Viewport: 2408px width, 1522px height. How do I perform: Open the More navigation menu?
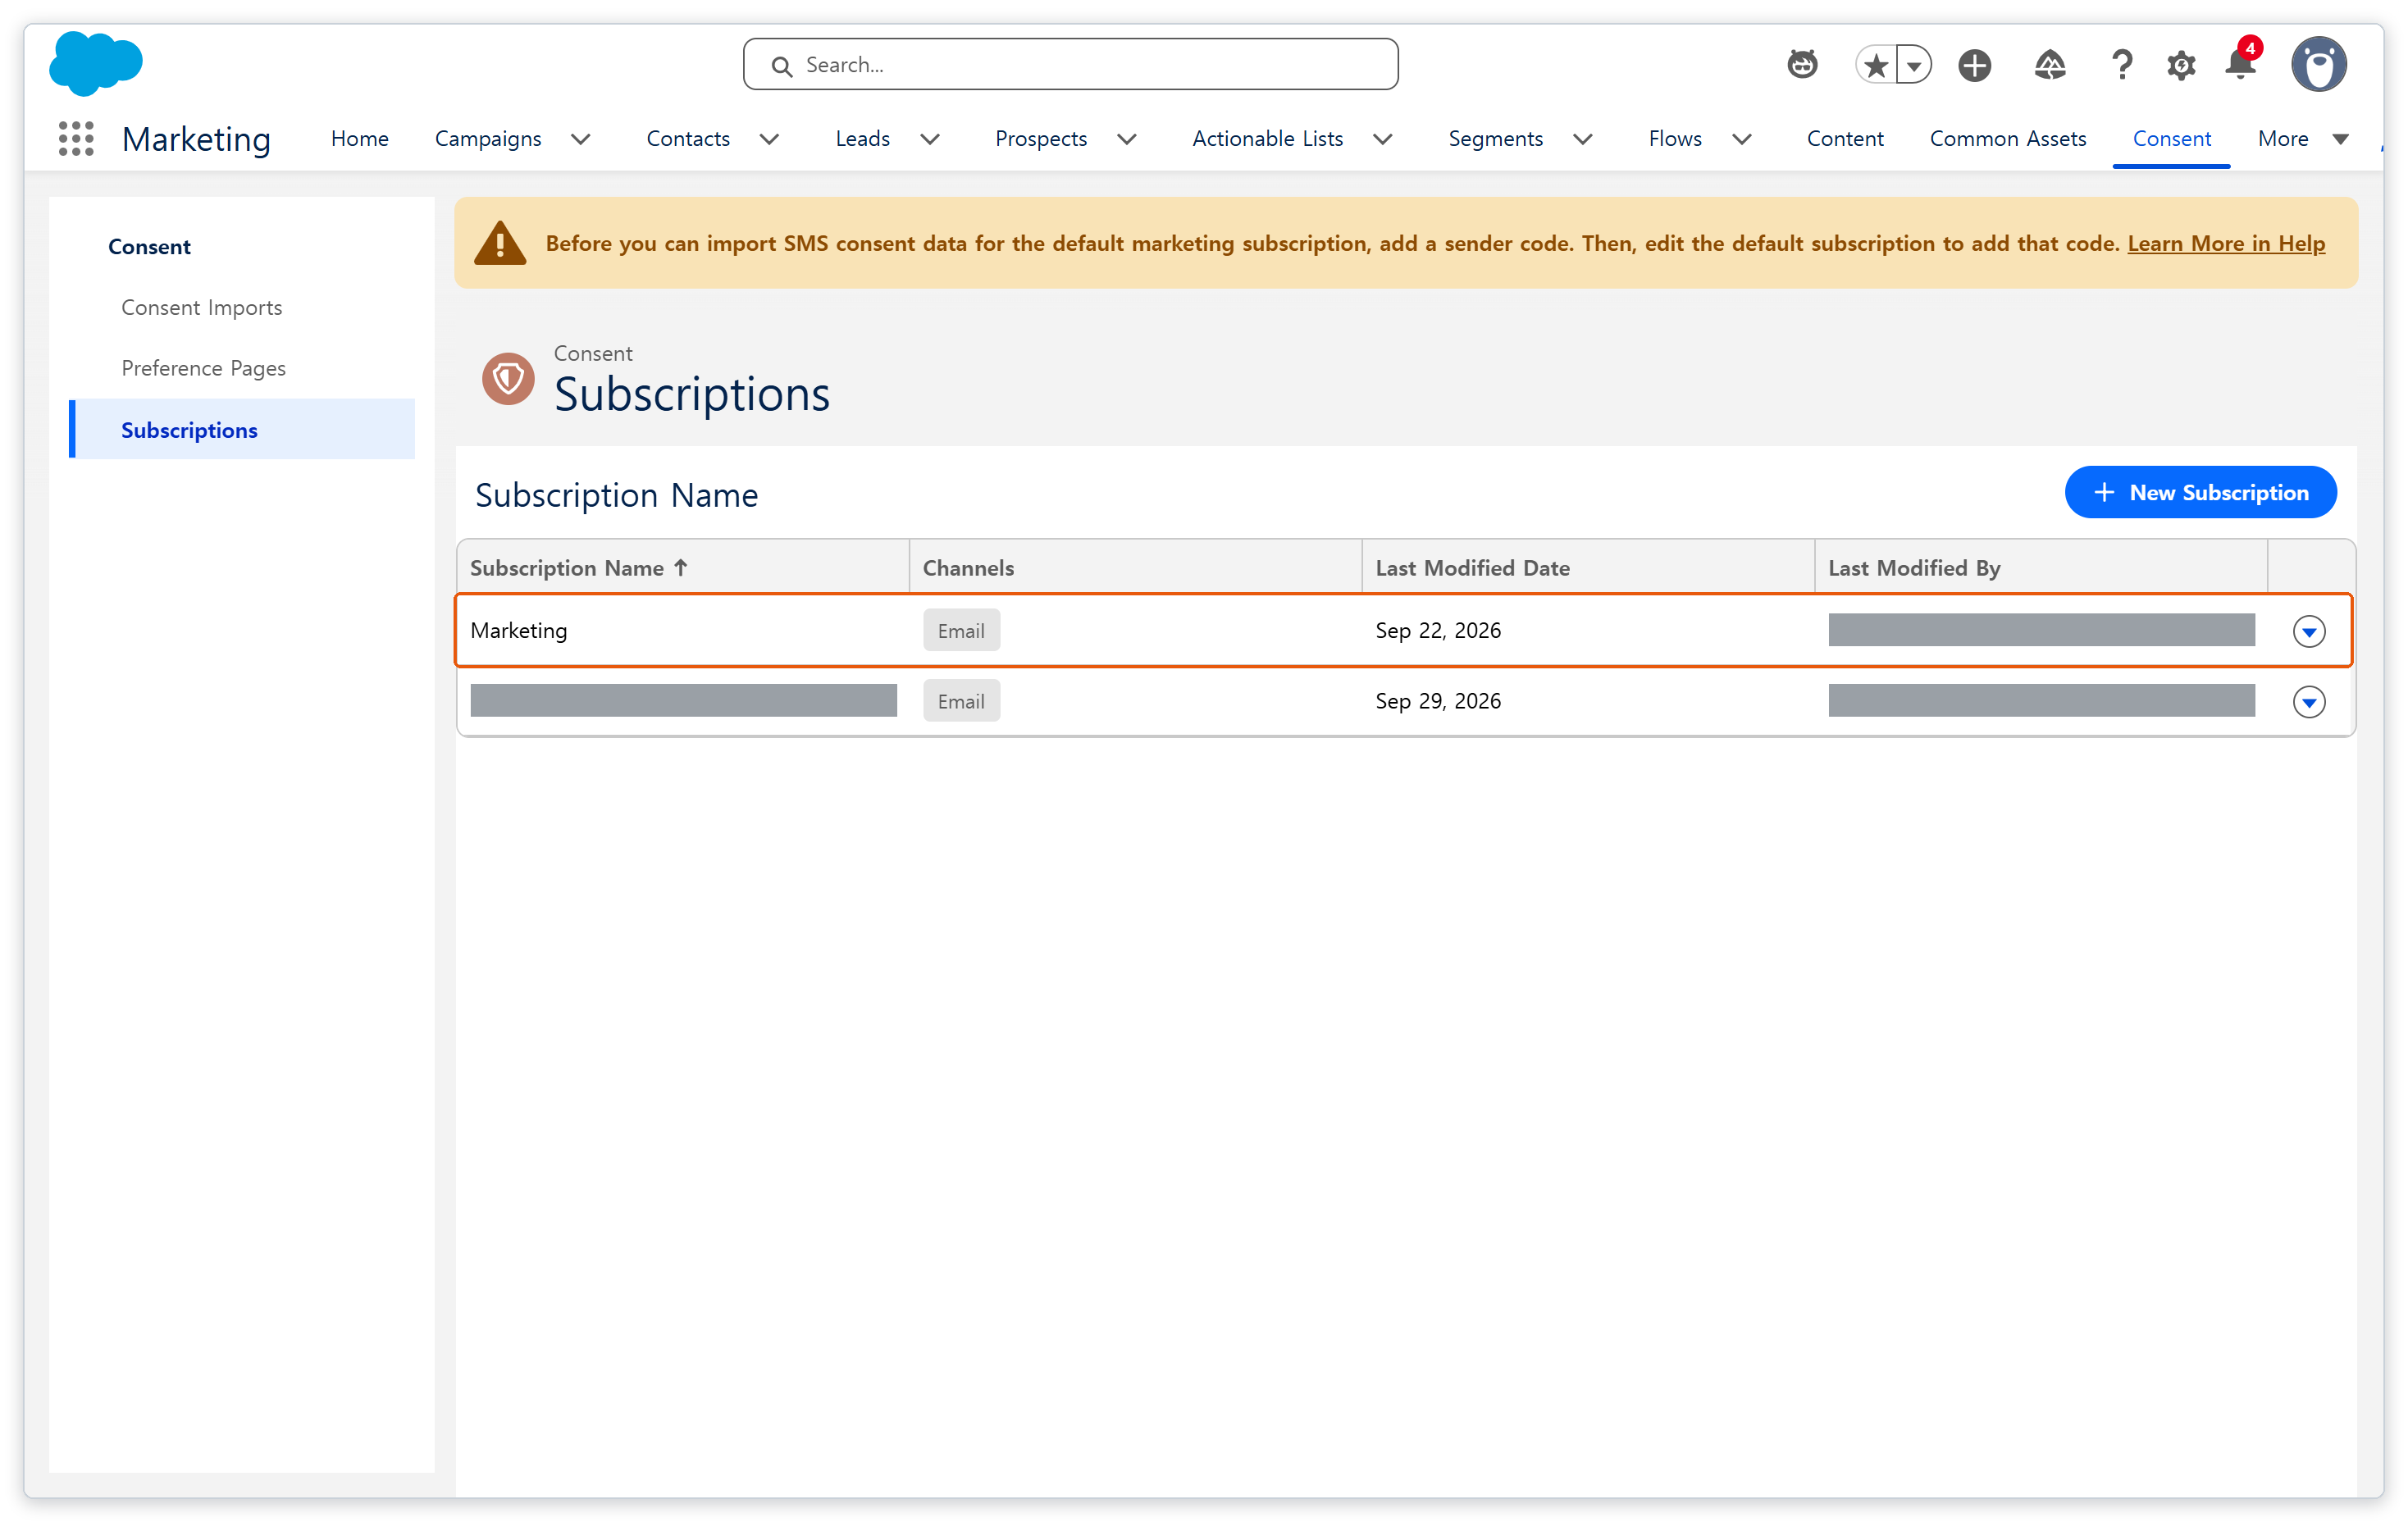coord(2303,139)
